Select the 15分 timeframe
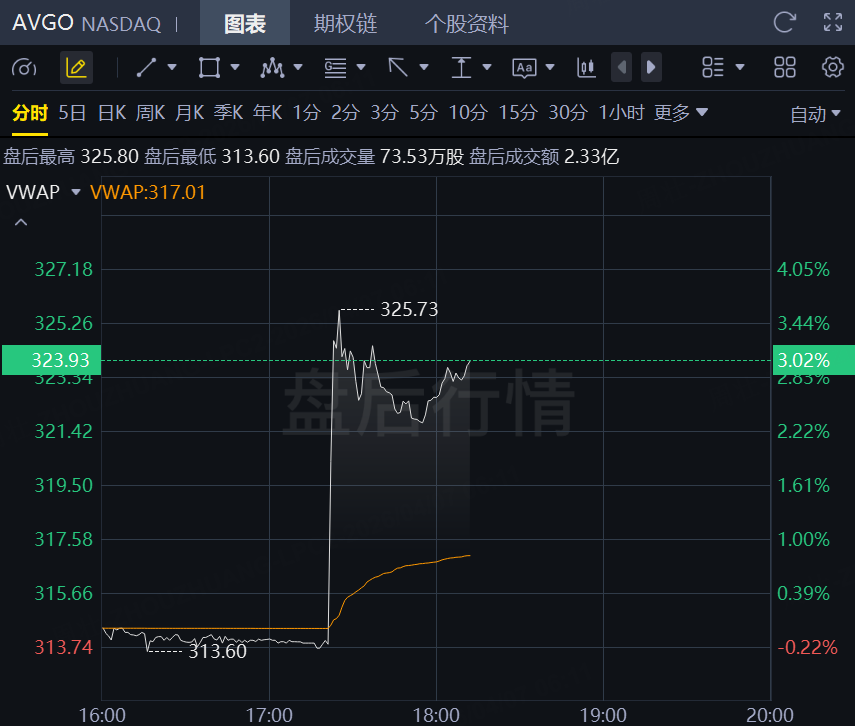Viewport: 855px width, 726px height. pos(517,113)
